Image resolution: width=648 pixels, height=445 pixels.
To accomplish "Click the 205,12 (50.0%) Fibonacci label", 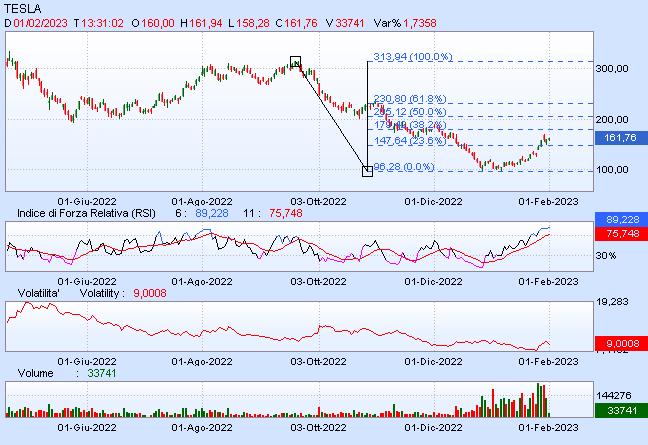I will [410, 112].
